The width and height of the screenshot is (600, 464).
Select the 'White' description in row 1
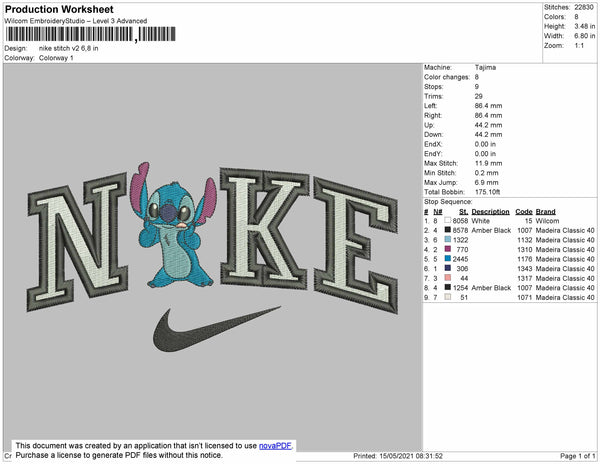pyautogui.click(x=481, y=221)
